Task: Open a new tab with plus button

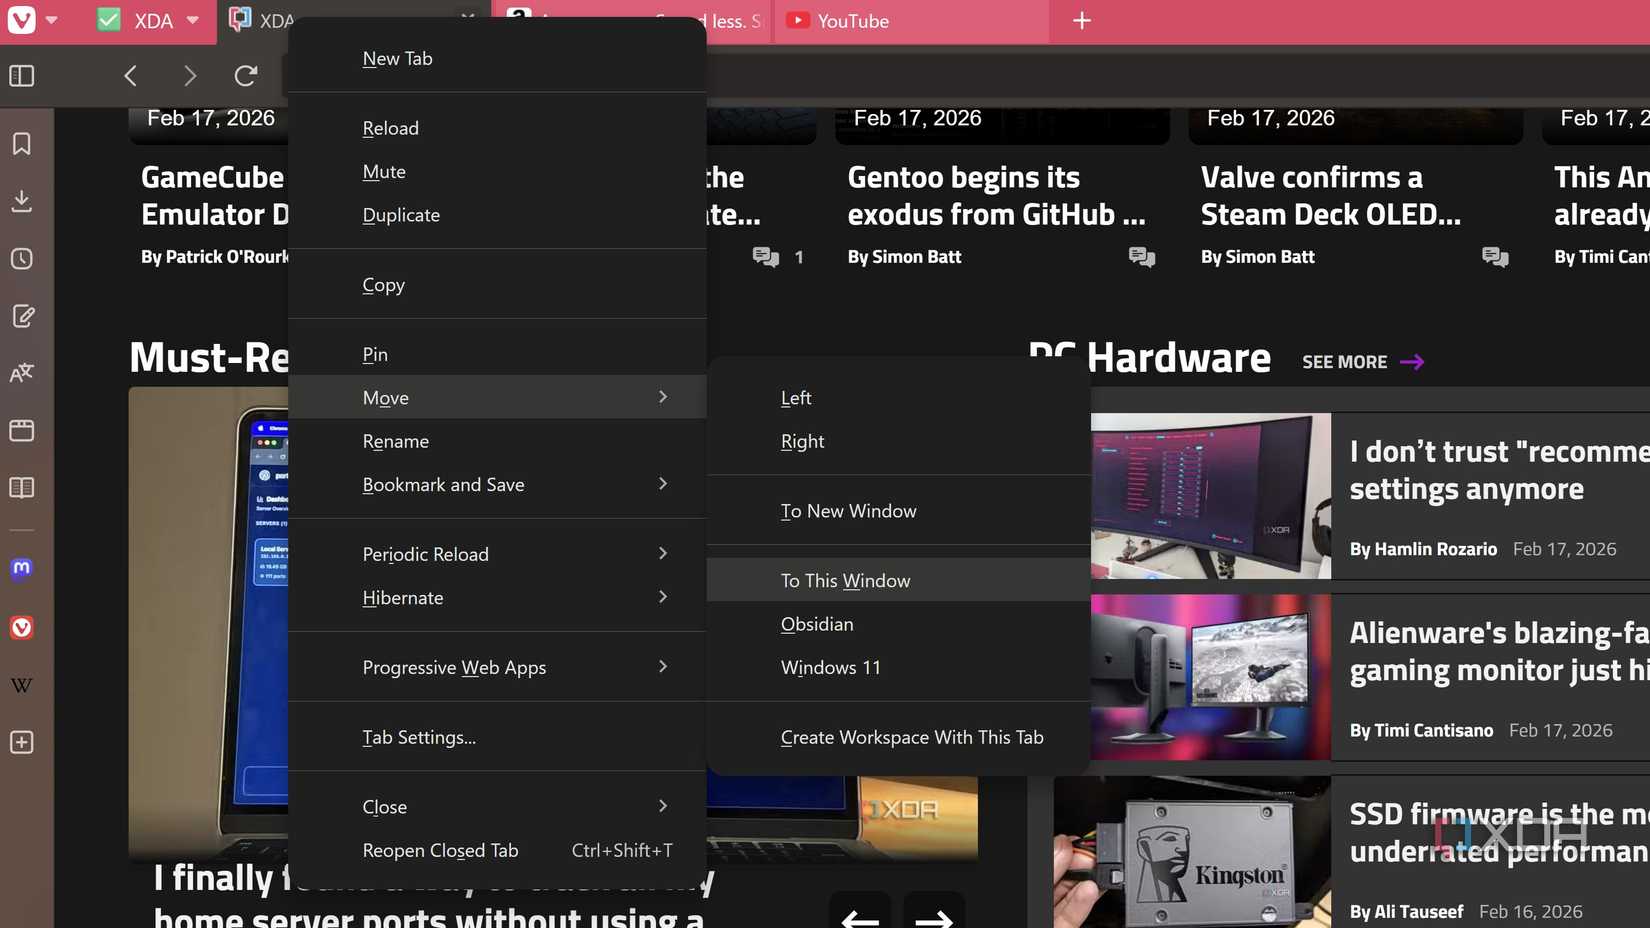Action: pos(1082,21)
